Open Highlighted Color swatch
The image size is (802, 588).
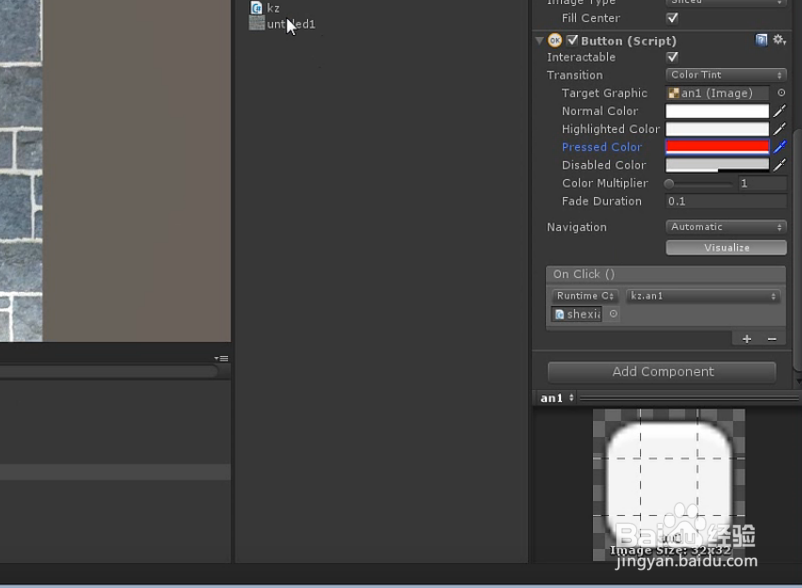click(717, 129)
